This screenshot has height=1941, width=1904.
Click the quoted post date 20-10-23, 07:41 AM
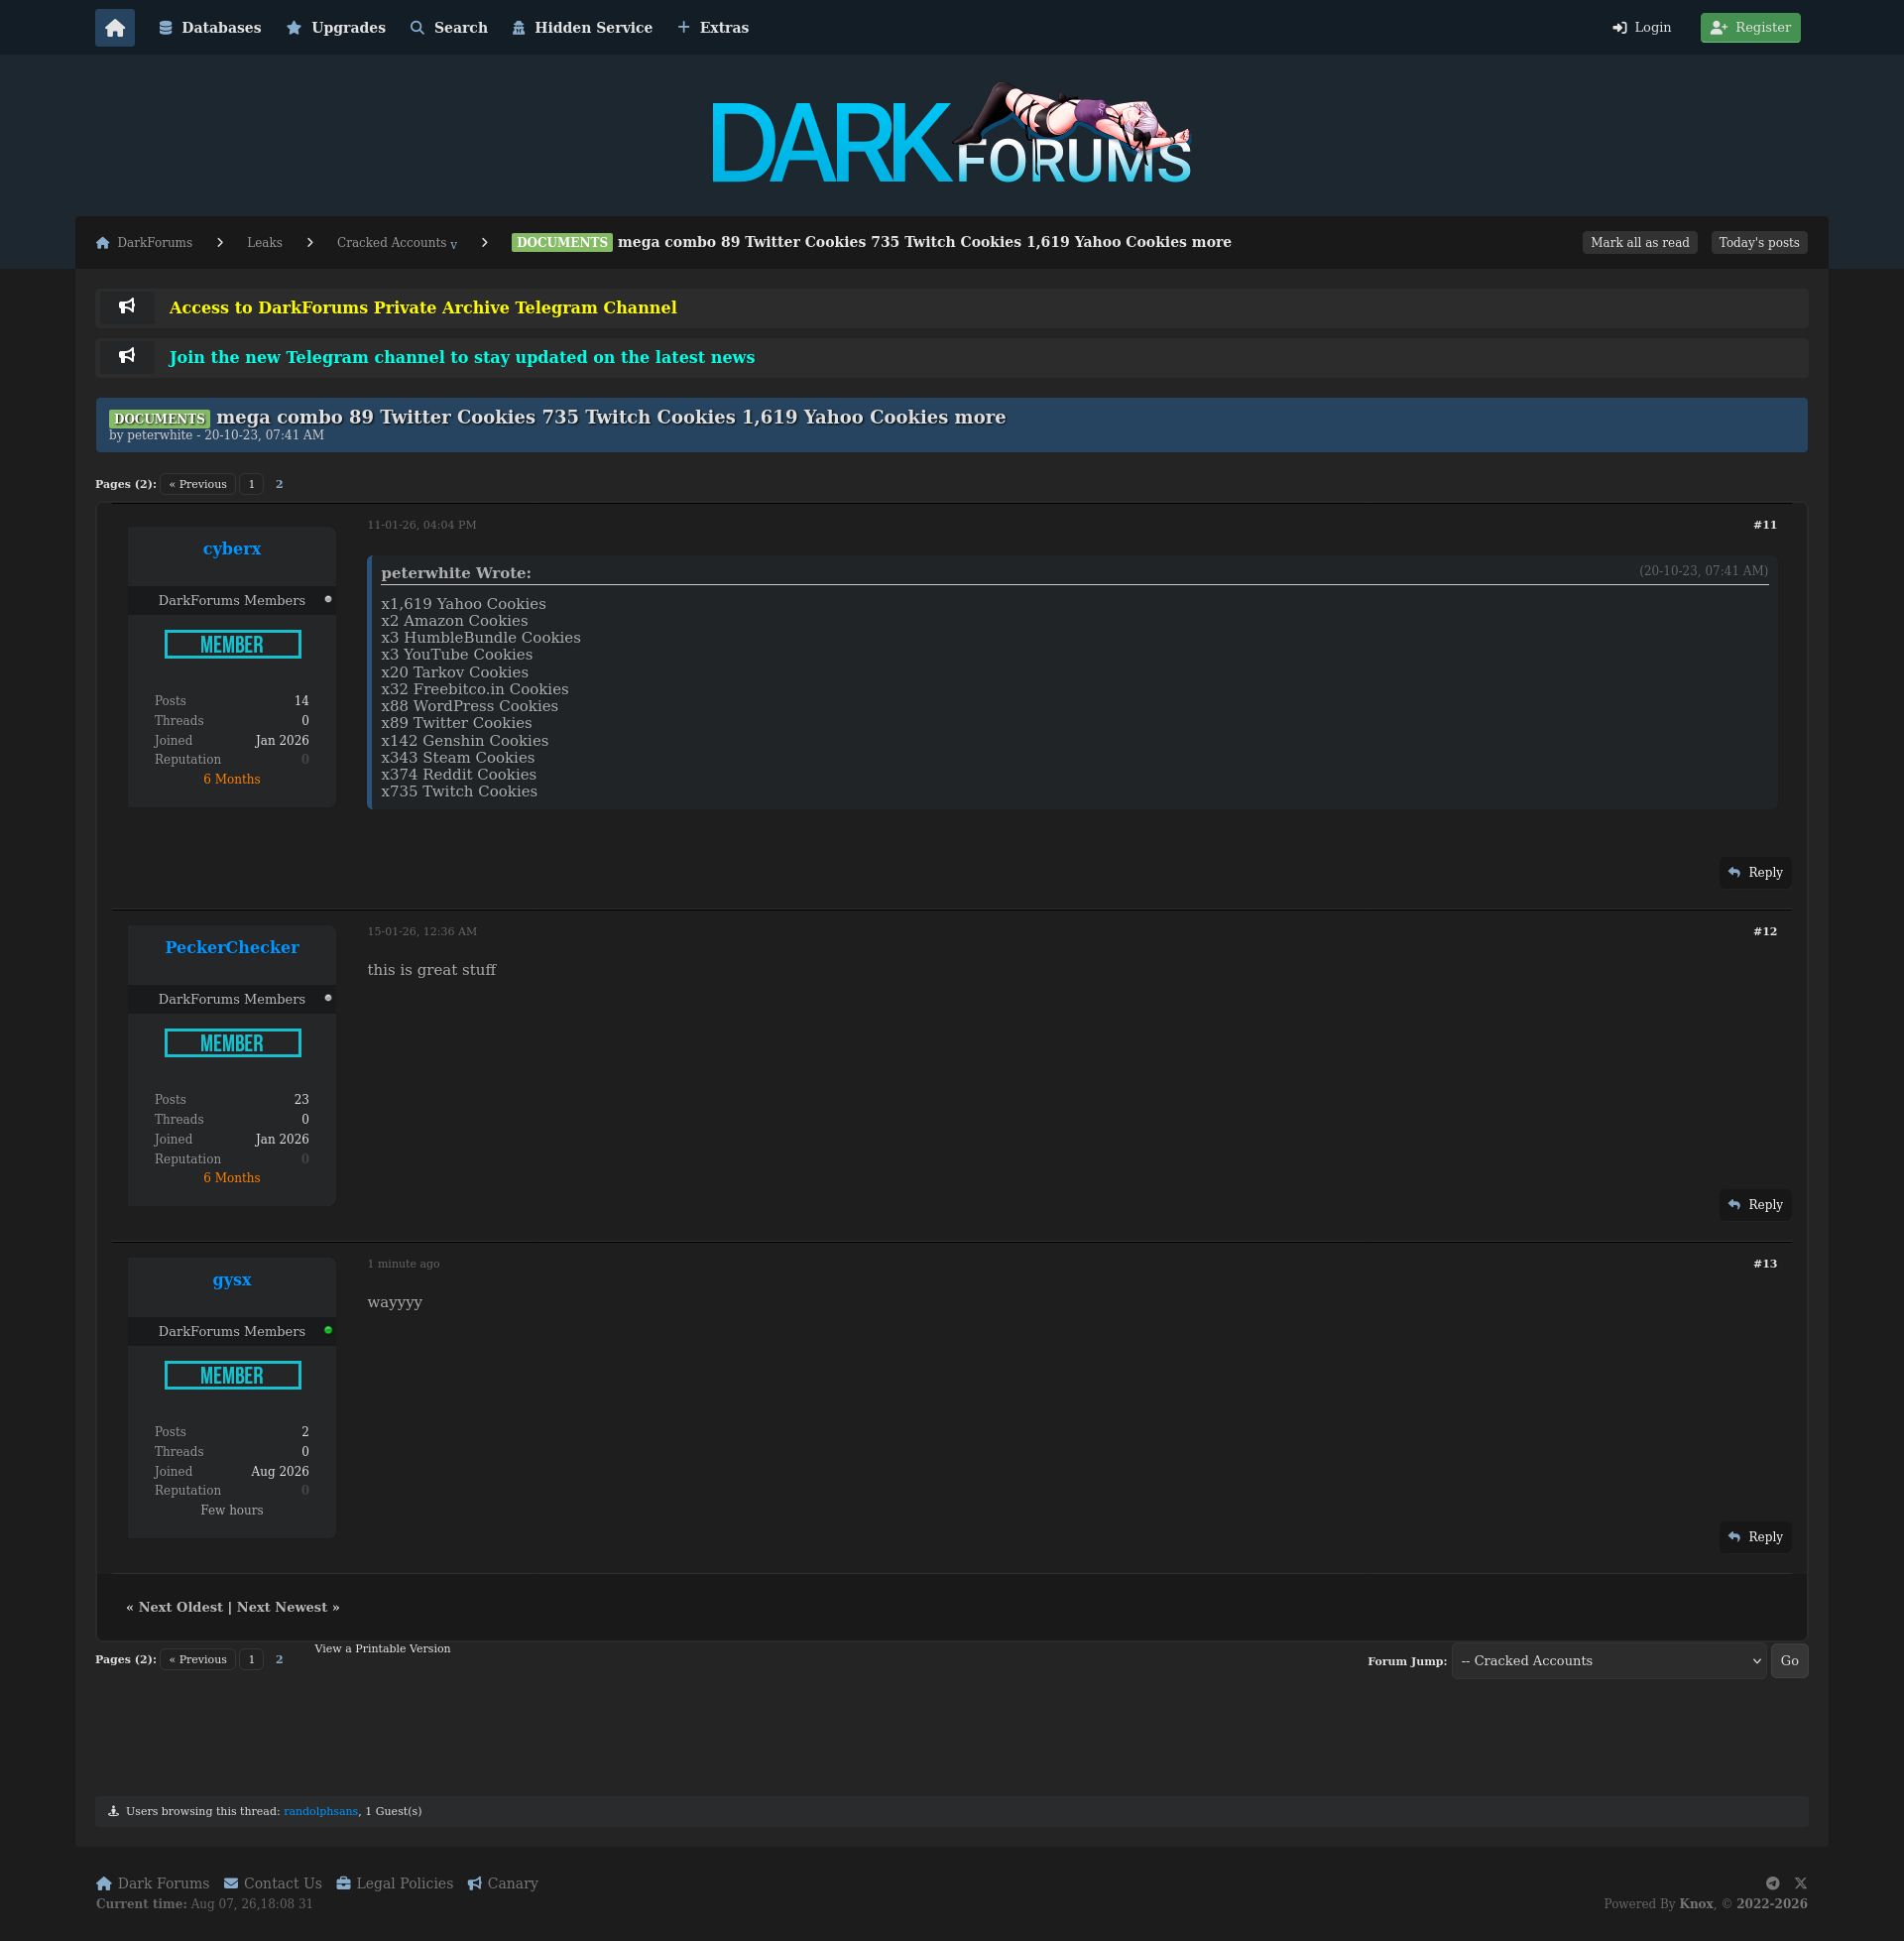pyautogui.click(x=1704, y=571)
